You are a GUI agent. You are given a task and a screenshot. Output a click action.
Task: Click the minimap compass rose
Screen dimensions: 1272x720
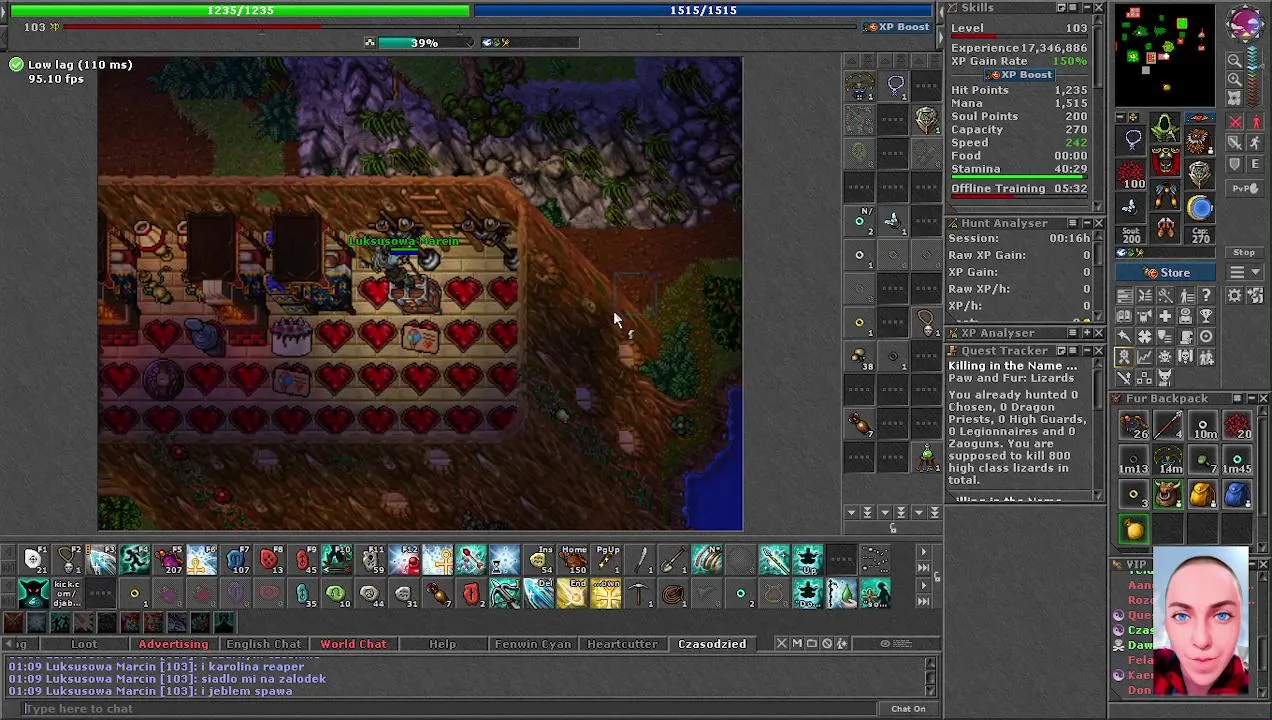pos(1245,24)
